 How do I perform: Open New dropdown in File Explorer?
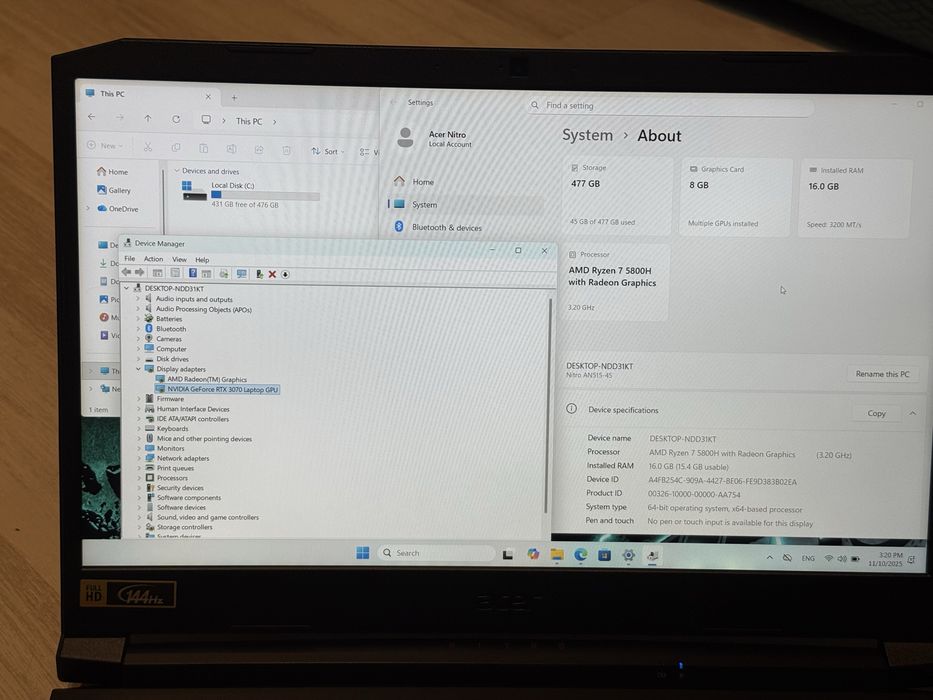[105, 145]
